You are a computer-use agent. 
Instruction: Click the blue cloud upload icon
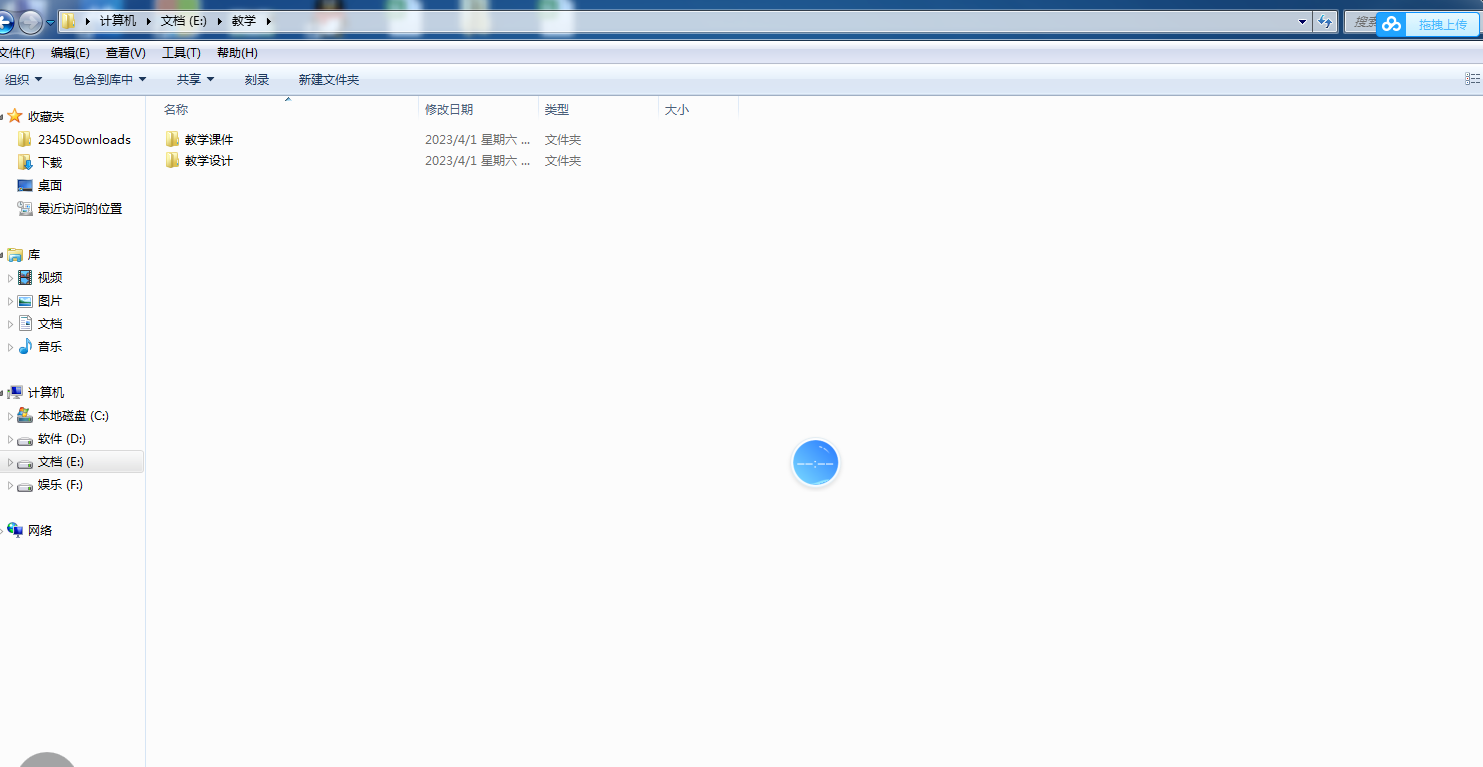1391,24
